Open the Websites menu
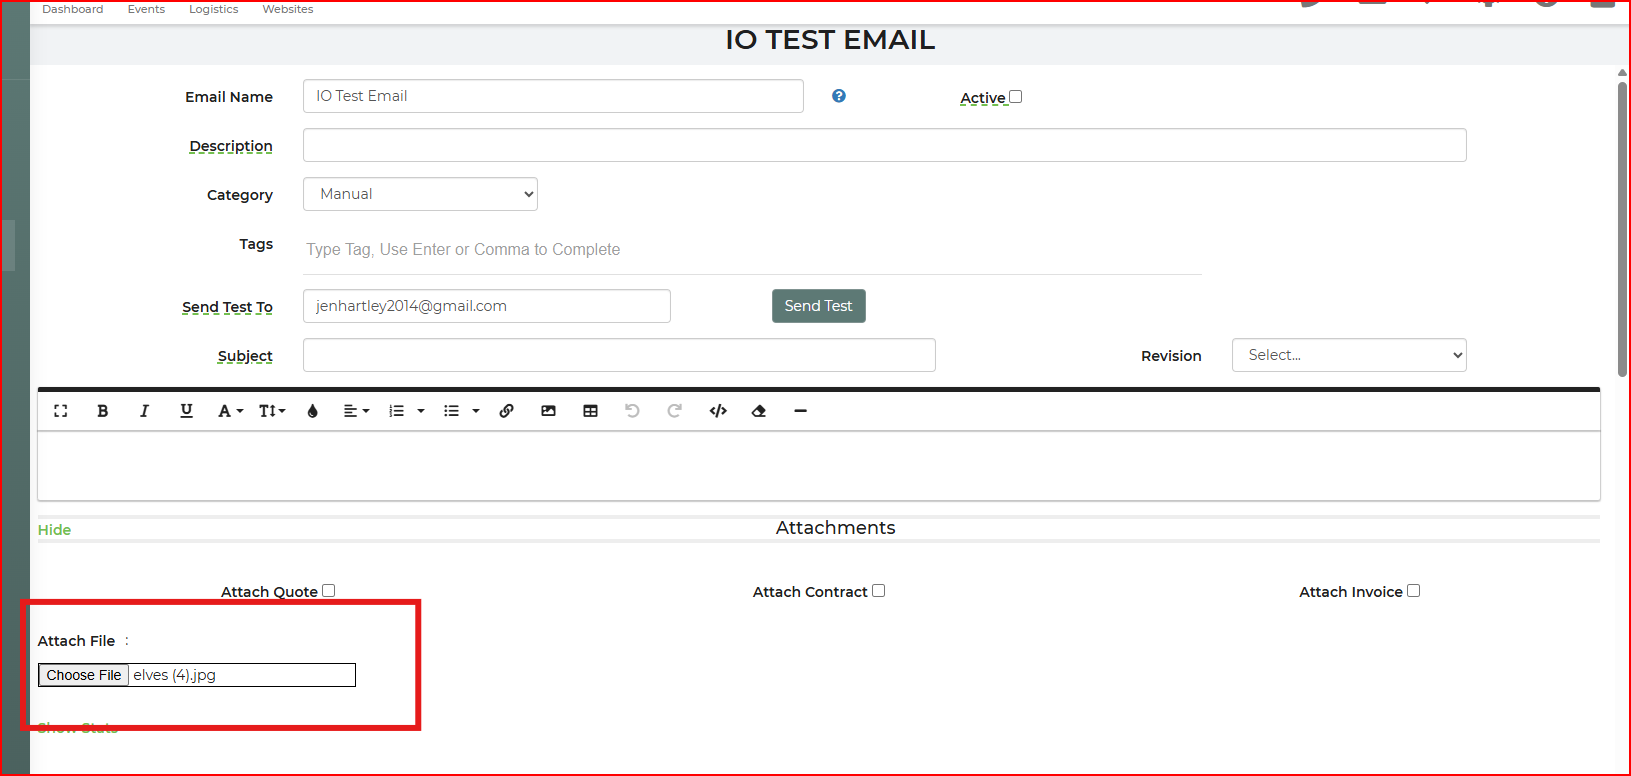Image resolution: width=1631 pixels, height=776 pixels. [288, 9]
